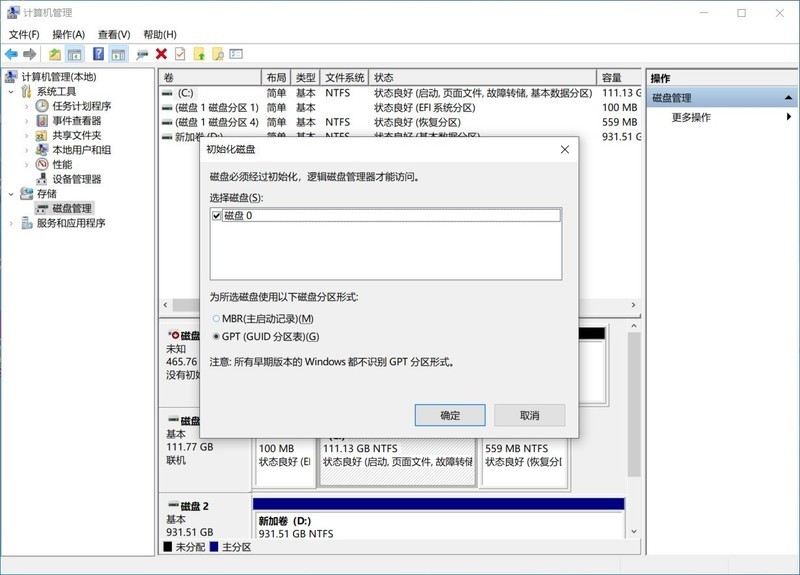Screen dimensions: 800x575
Task: Open 任务计划程序 in the tree
Action: point(82,106)
